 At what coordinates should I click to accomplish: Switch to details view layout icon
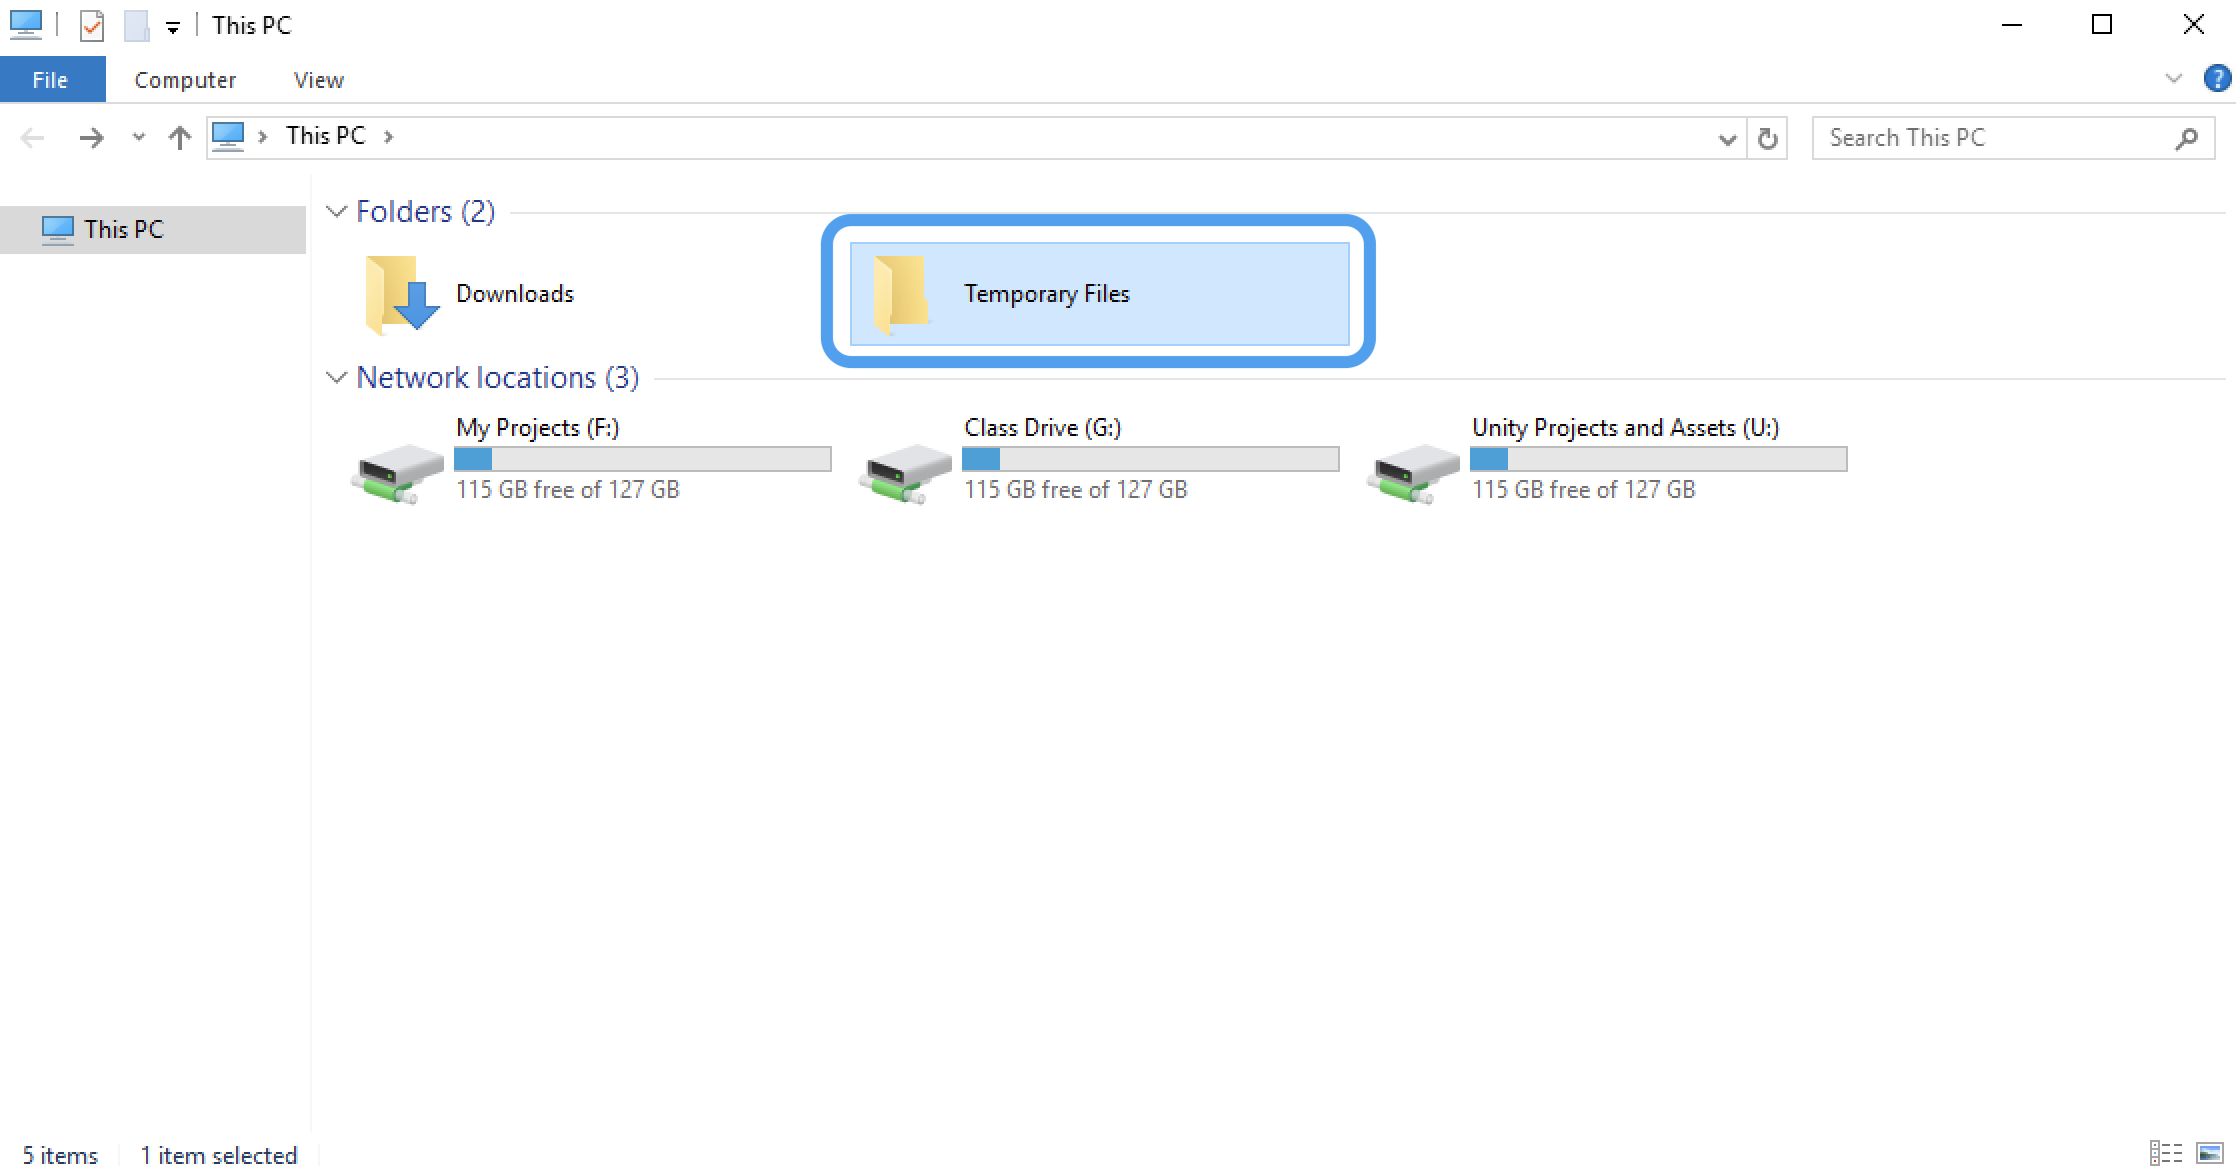[x=2165, y=1153]
